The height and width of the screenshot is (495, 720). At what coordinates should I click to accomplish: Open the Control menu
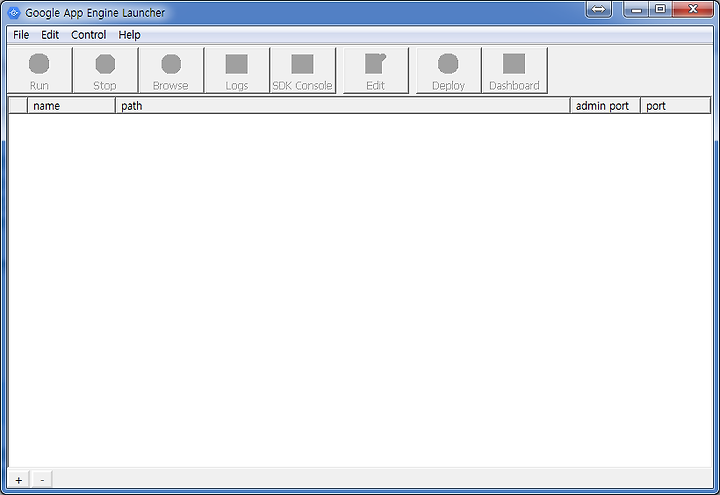coord(89,35)
